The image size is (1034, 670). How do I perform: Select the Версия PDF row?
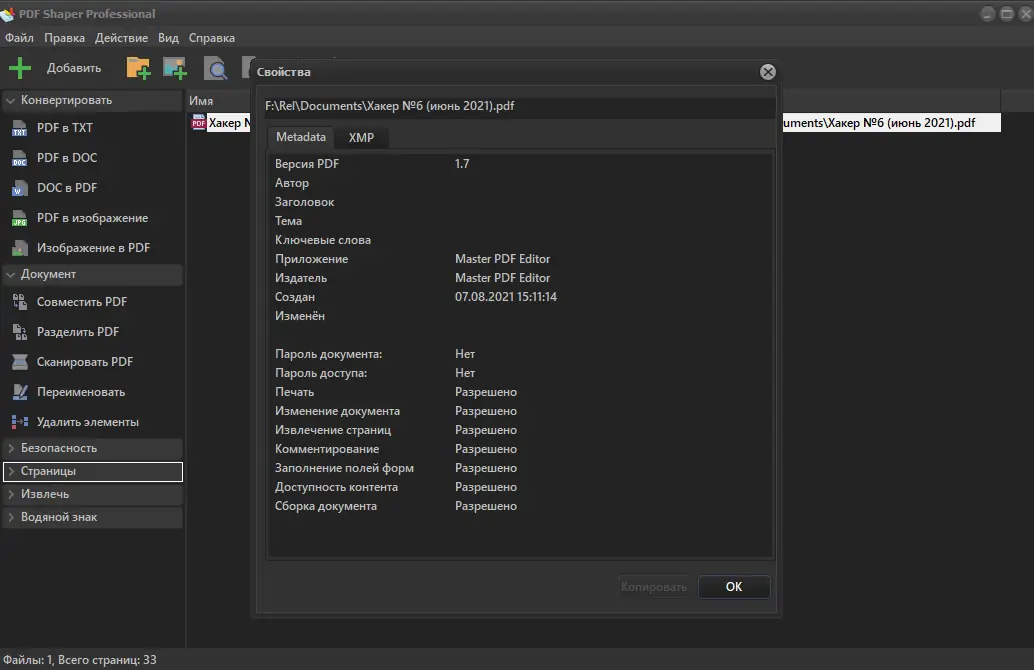520,164
